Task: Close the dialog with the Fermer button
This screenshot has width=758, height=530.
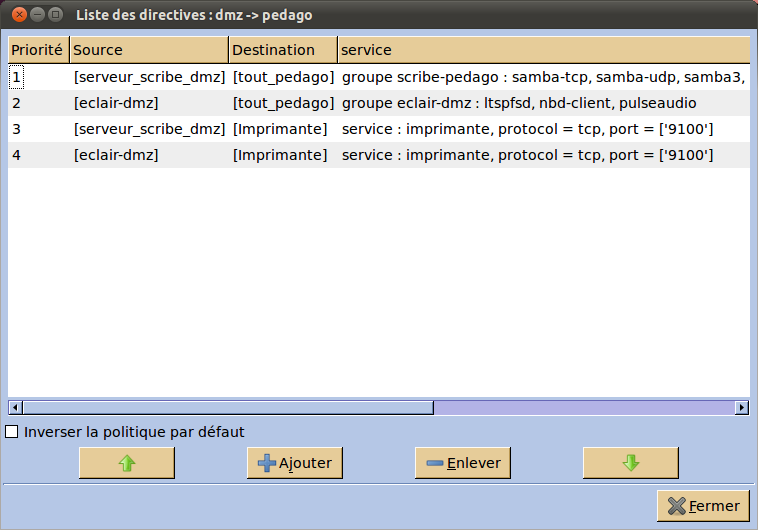Action: 703,506
